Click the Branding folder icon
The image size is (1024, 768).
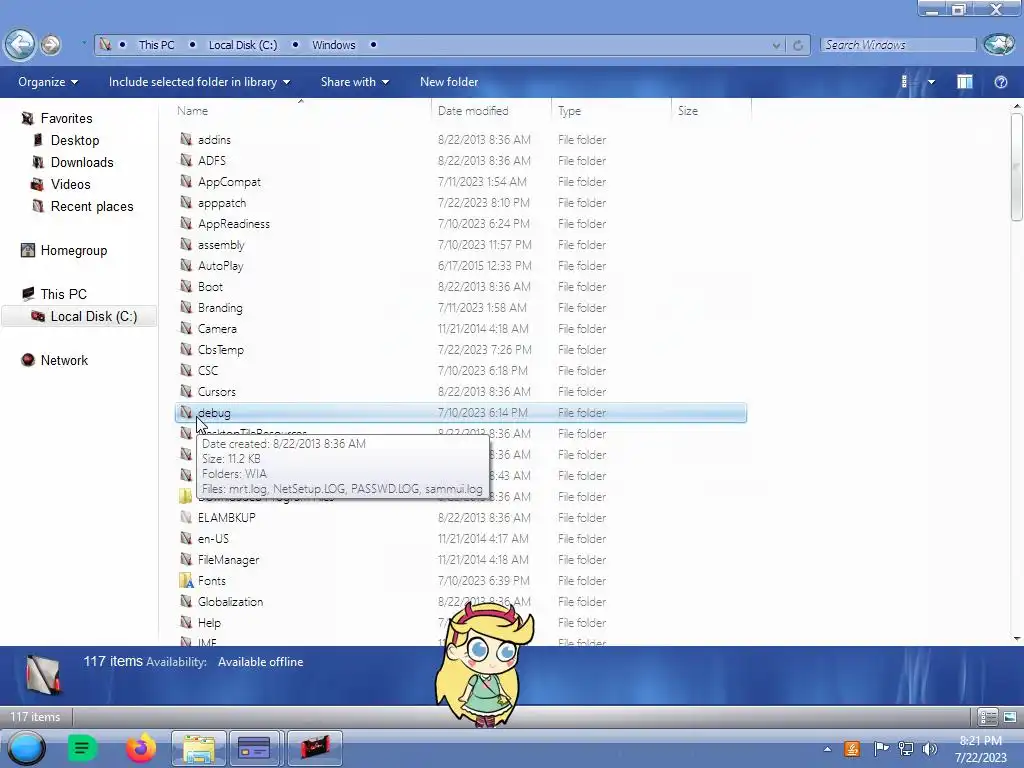(x=186, y=307)
